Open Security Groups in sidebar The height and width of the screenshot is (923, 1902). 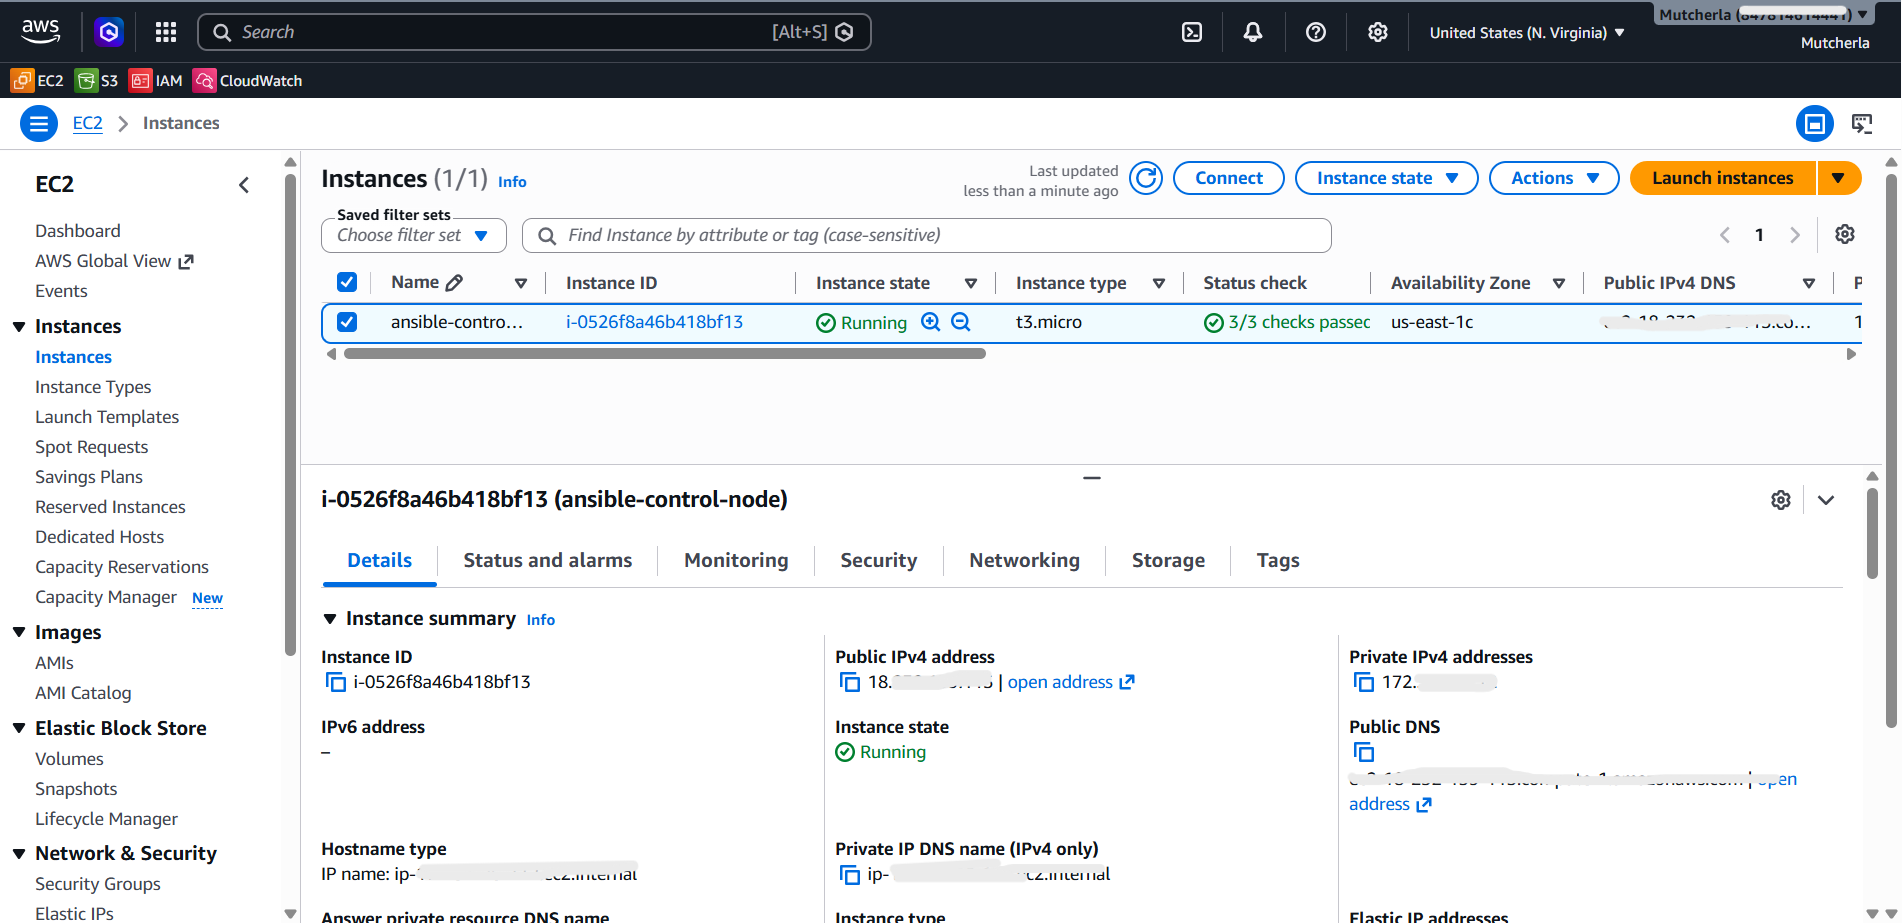pos(98,884)
